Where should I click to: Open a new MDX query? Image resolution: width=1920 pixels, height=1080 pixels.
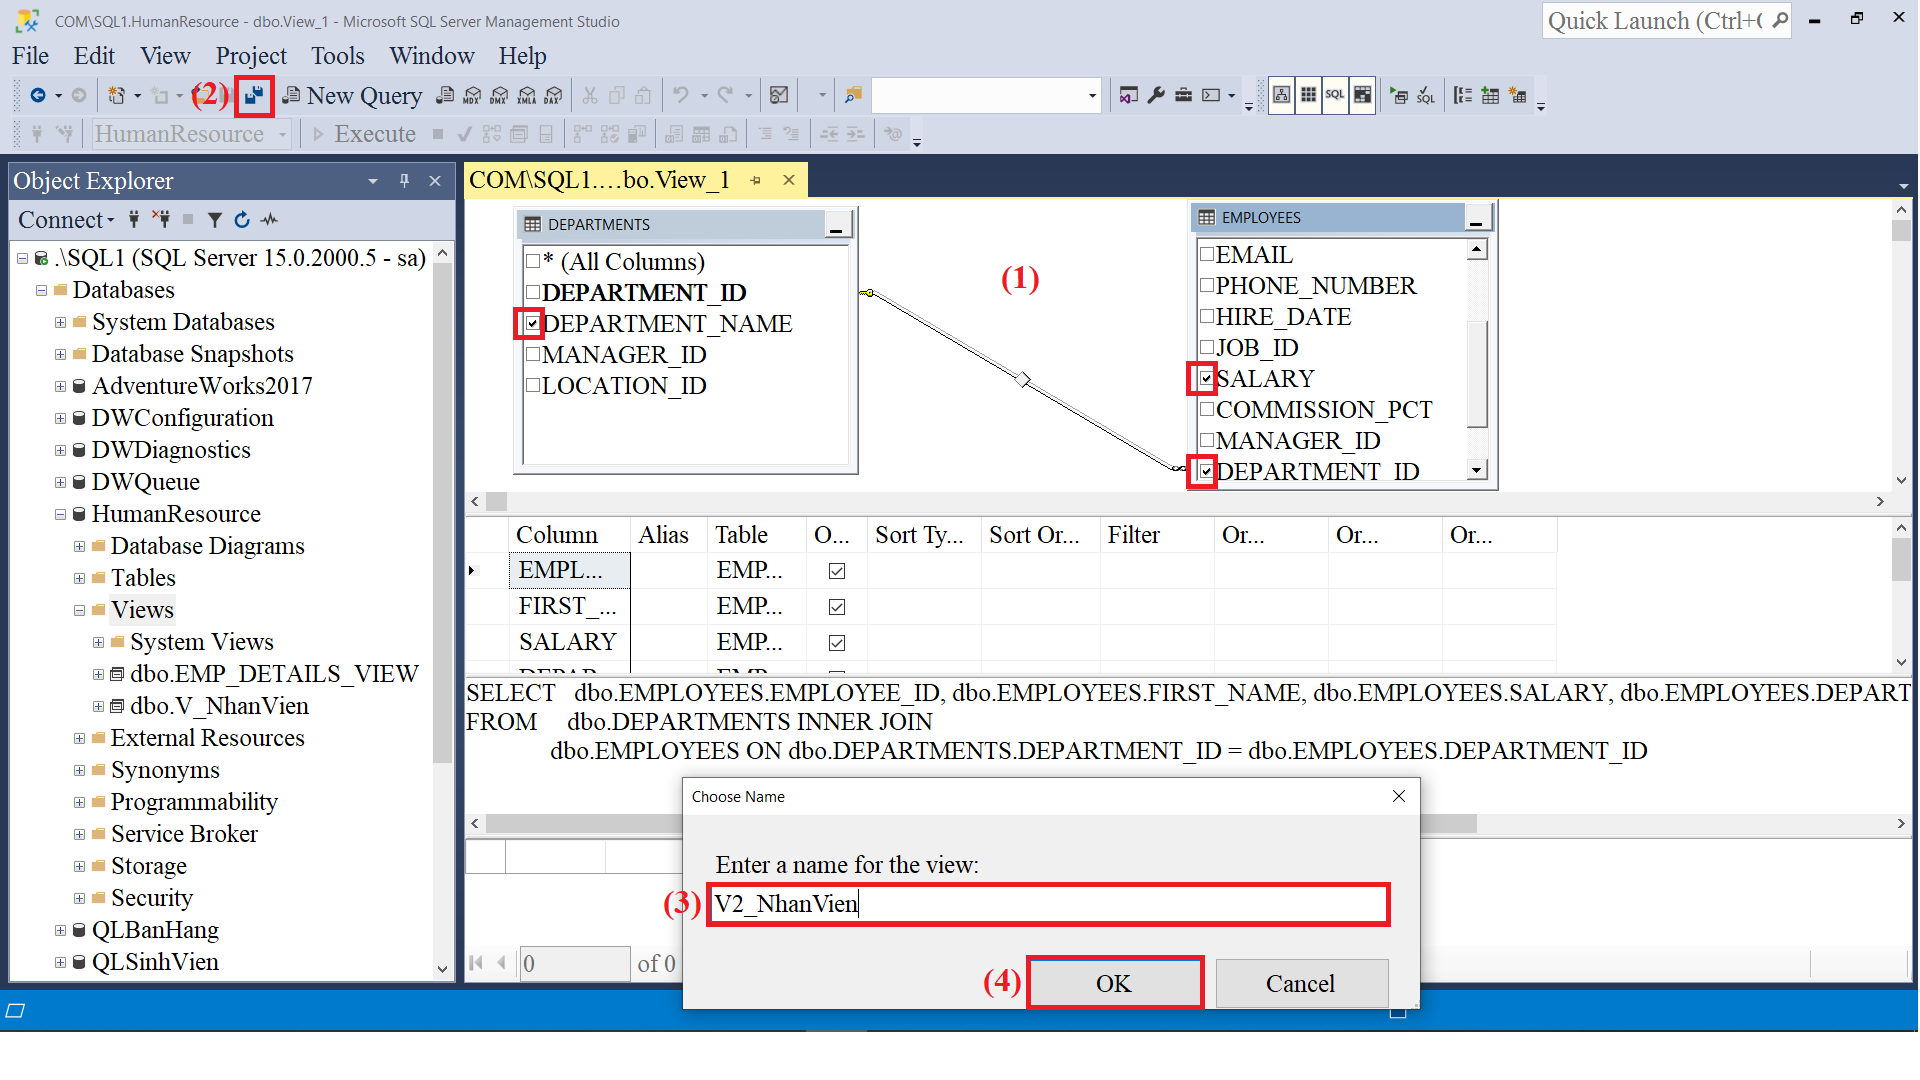tap(471, 95)
